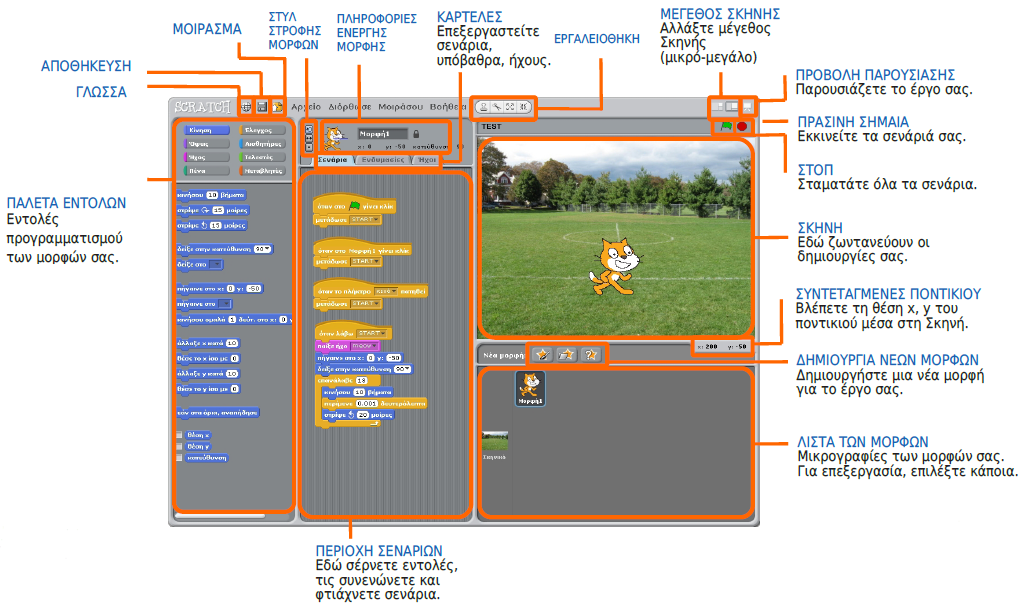Click the save project floppy icon
This screenshot has width=1024, height=607.
pos(262,107)
